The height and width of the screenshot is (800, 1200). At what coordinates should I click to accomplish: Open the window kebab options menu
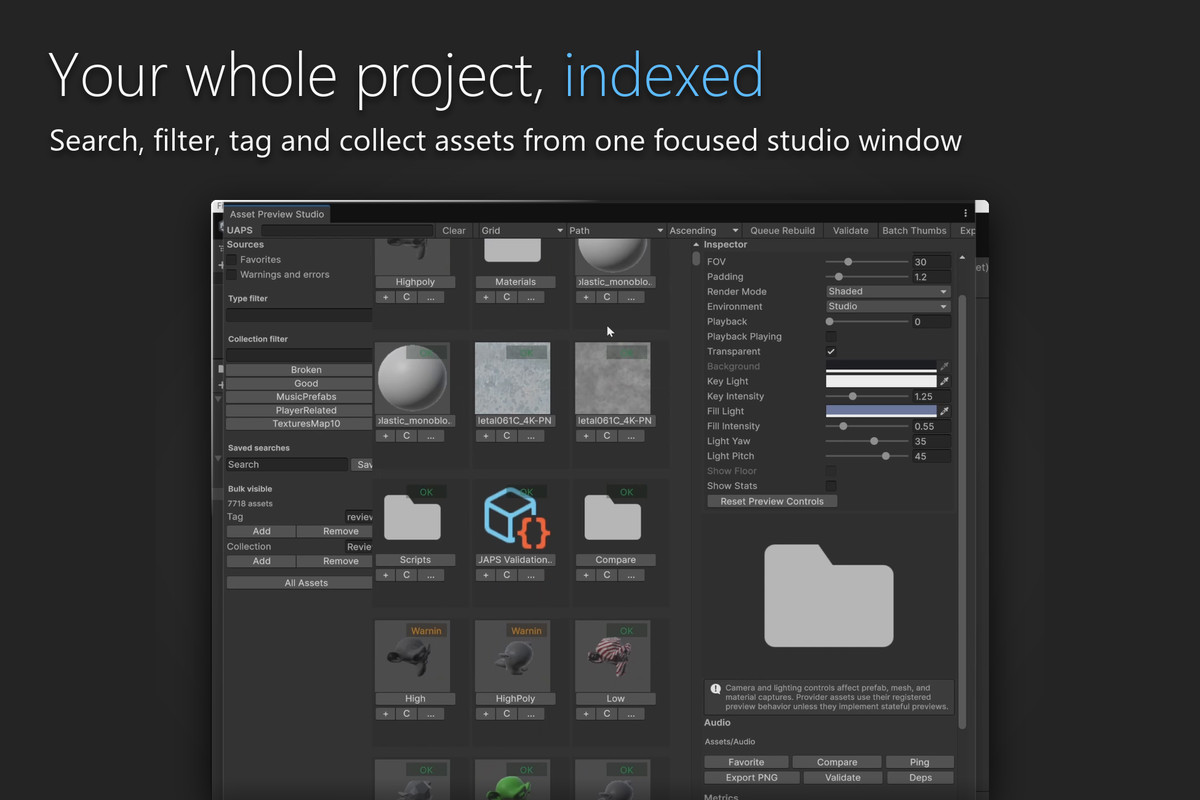[965, 213]
